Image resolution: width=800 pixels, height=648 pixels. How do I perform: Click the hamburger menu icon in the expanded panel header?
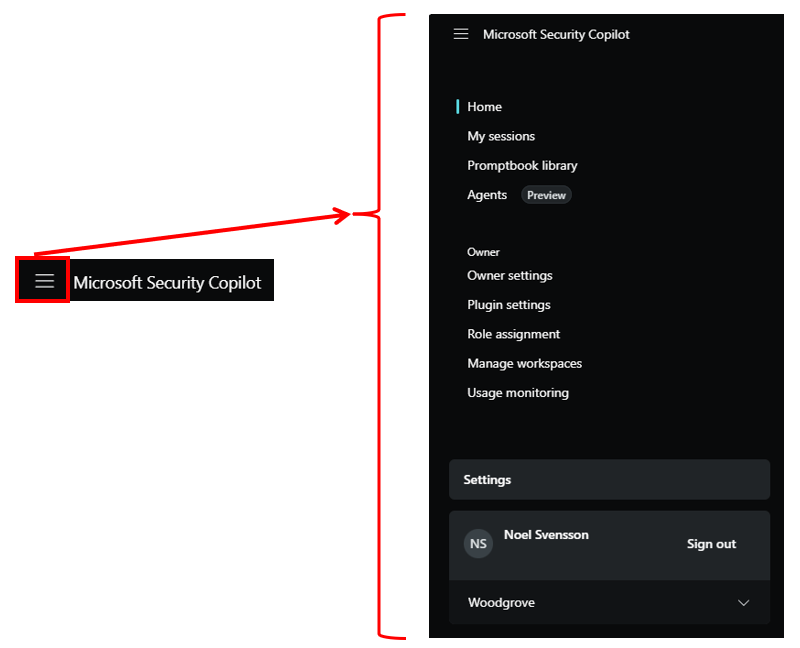[461, 34]
